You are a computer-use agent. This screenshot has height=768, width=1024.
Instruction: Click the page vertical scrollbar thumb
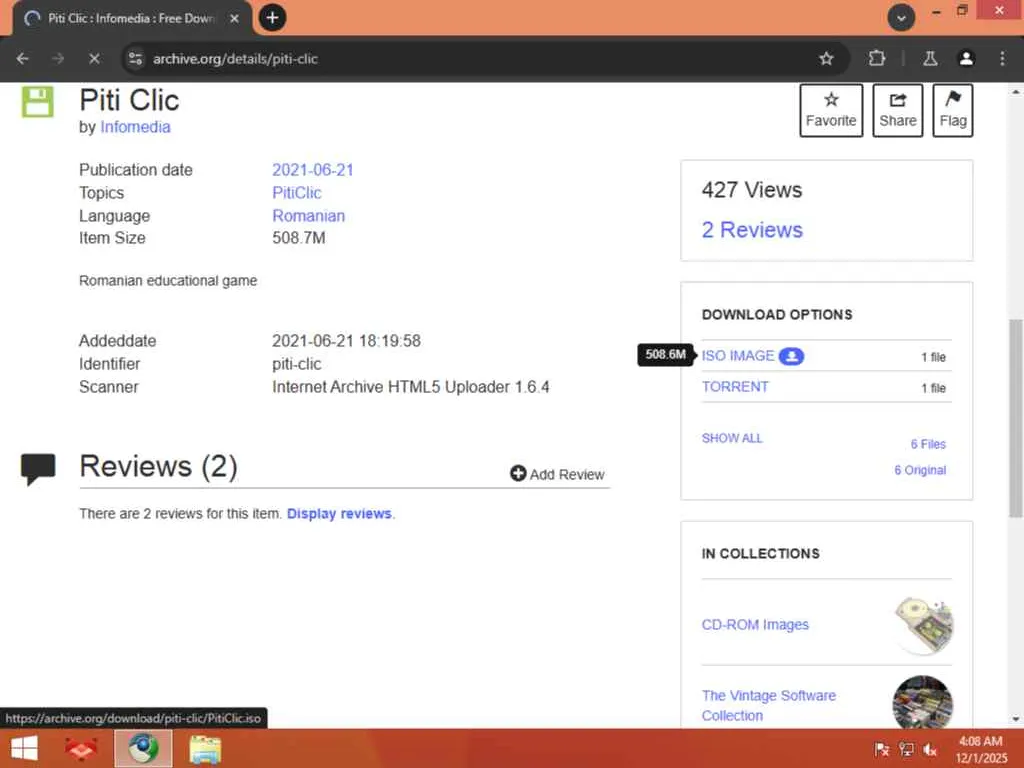[x=1016, y=418]
